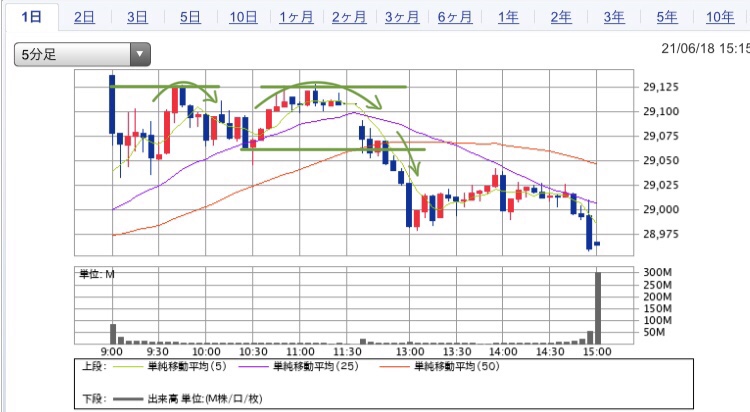Select the 1日 chart tab
750x412 pixels.
click(32, 17)
